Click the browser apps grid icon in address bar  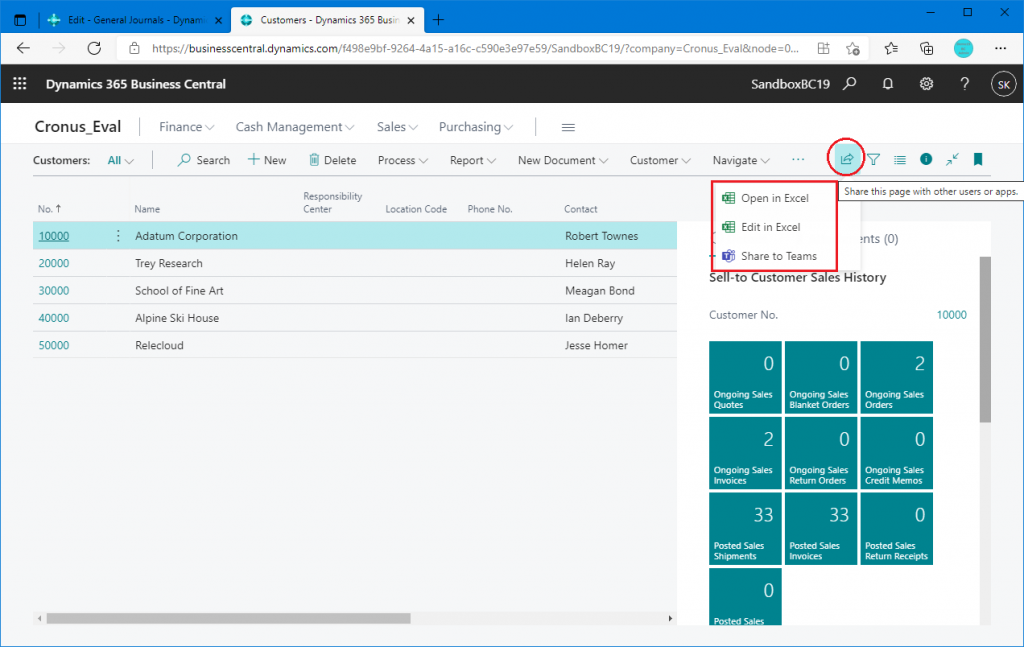coord(824,48)
